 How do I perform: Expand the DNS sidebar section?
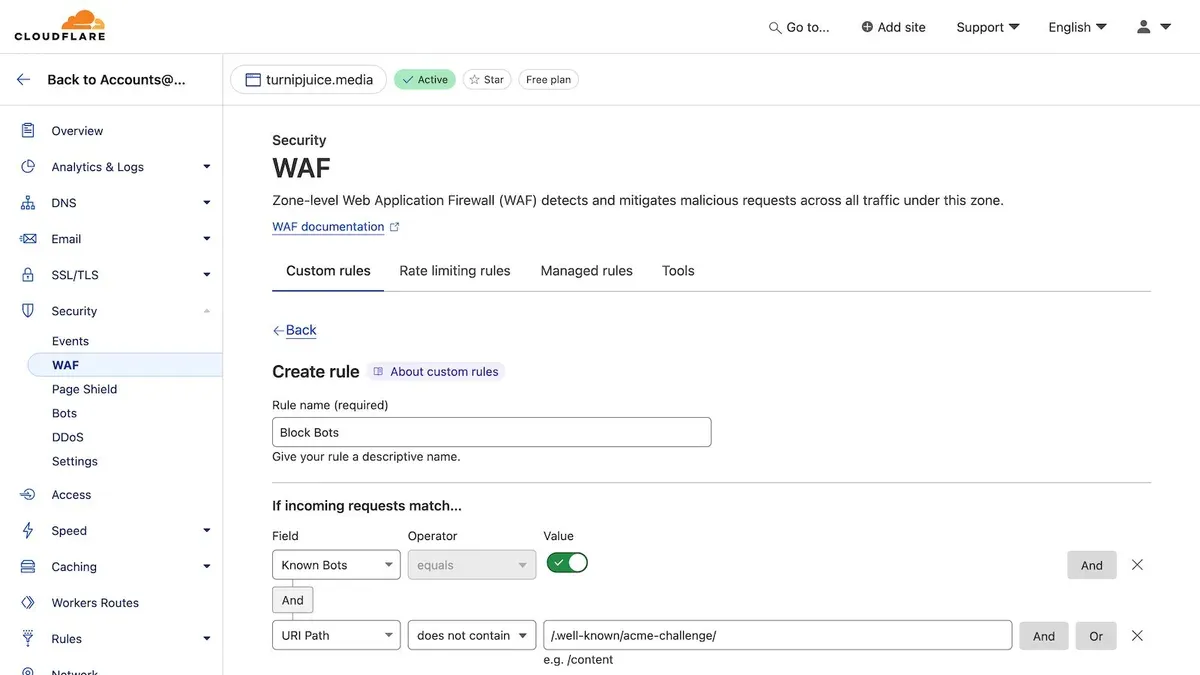click(207, 203)
